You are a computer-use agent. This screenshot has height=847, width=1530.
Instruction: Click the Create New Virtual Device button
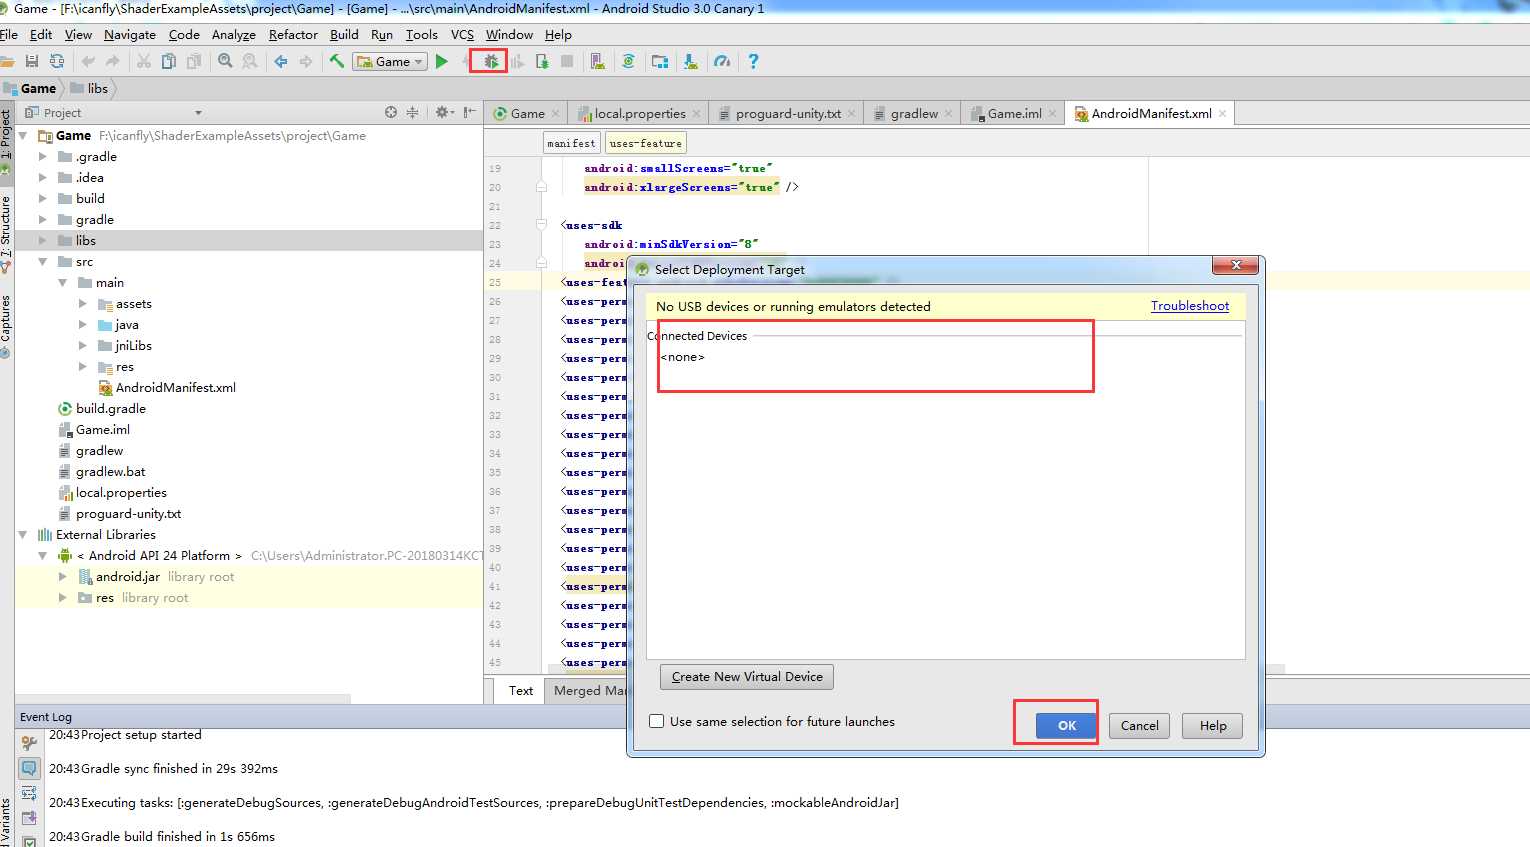746,677
